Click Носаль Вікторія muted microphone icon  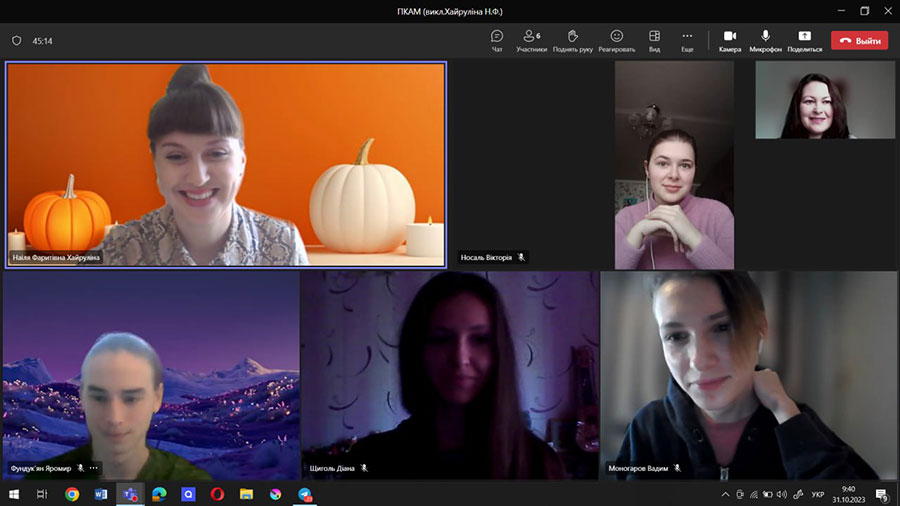tap(521, 258)
